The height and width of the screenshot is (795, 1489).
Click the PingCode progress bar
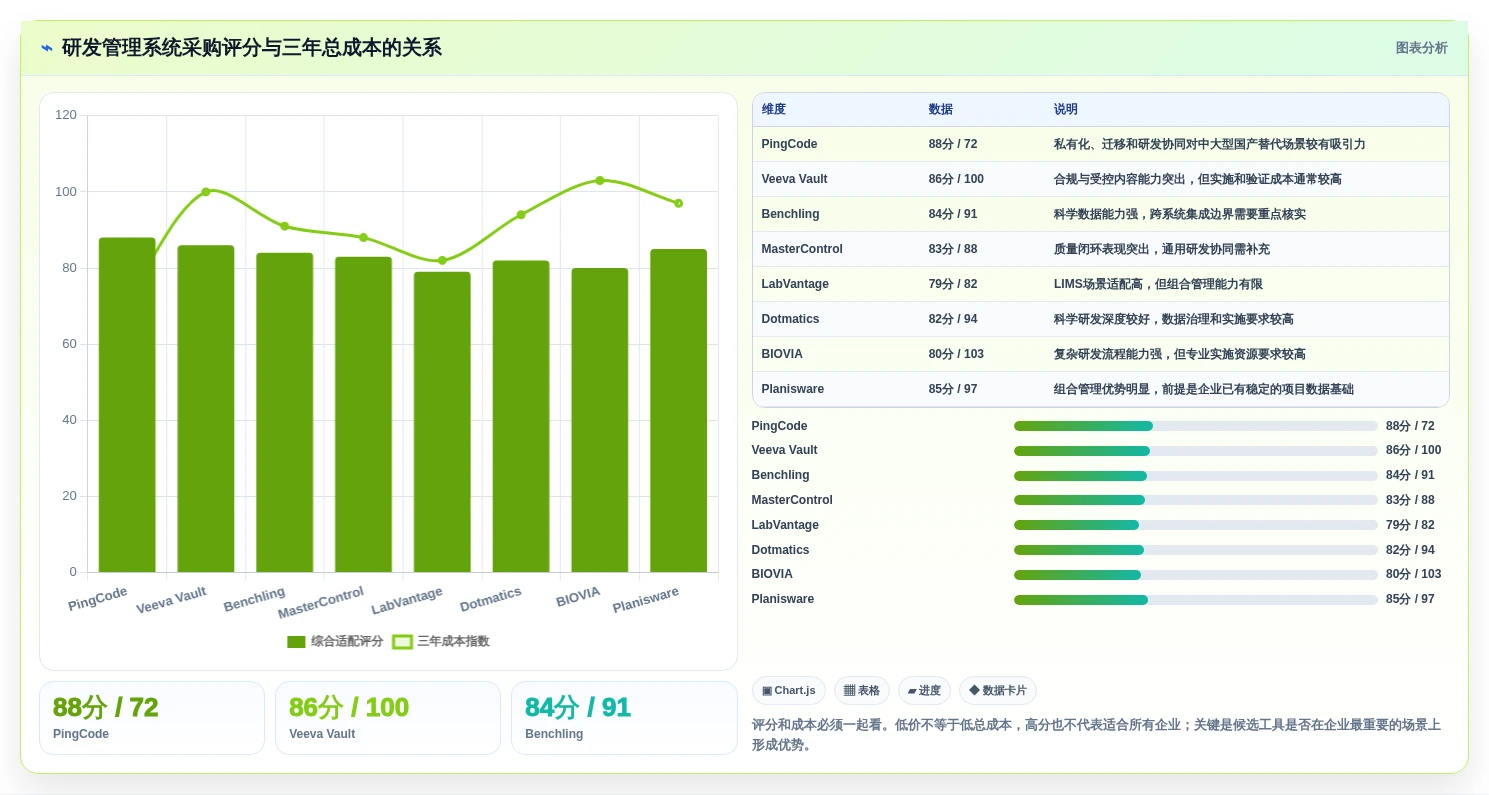[1196, 426]
